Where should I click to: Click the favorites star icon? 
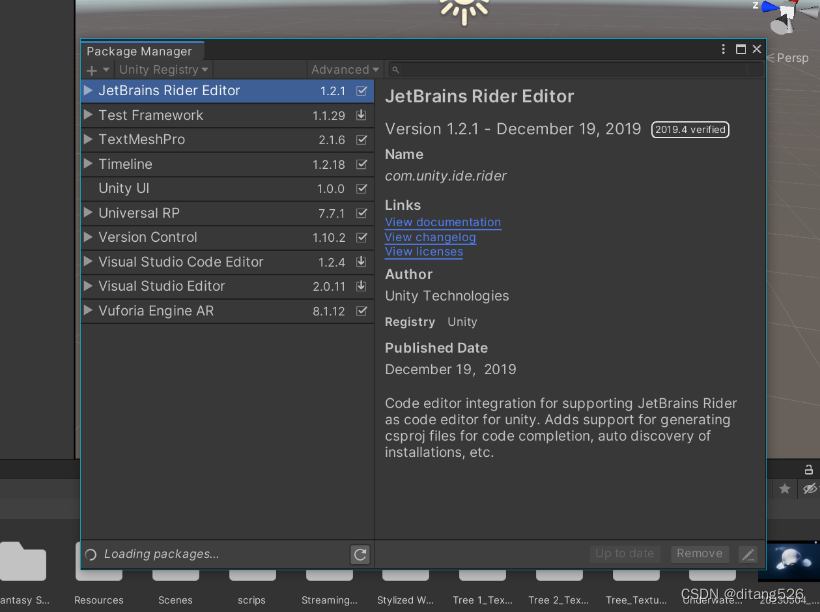point(784,489)
